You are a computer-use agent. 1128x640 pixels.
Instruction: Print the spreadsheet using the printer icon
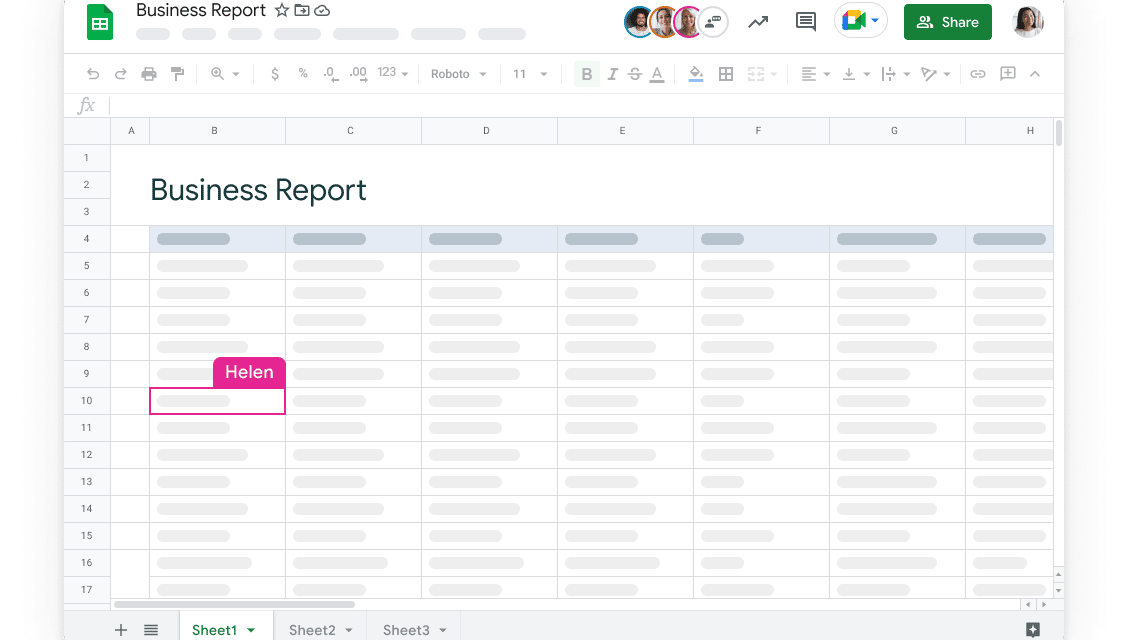pyautogui.click(x=149, y=74)
